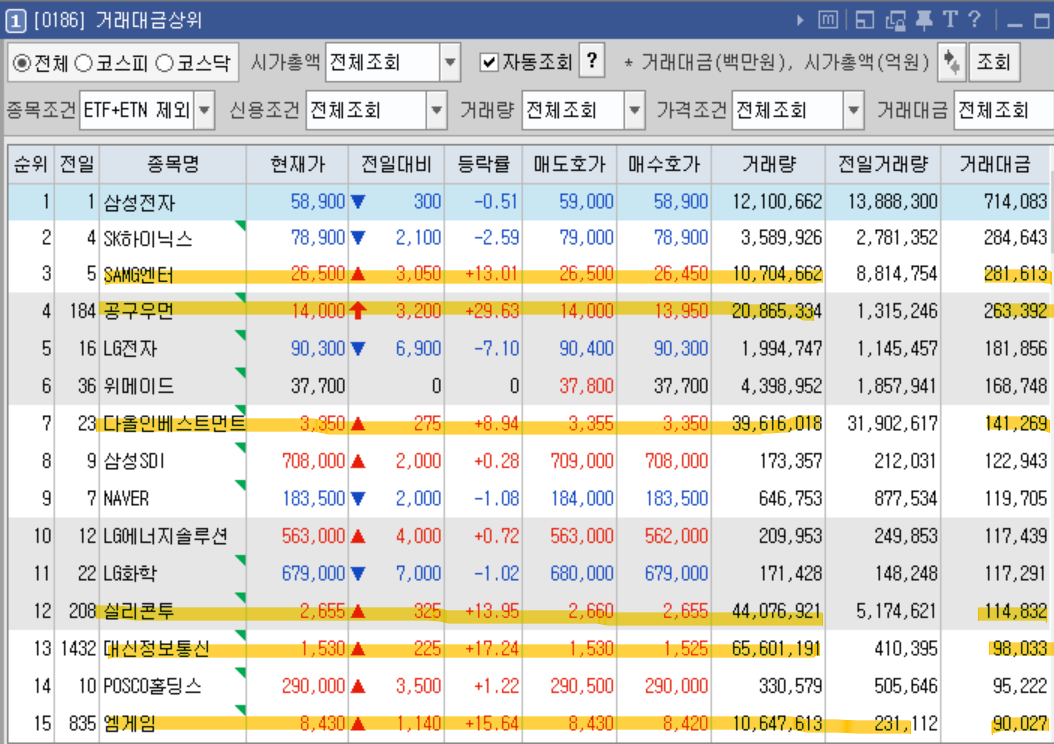The image size is (1054, 744).
Task: Click LG화학 bid price 679,000
Action: pyautogui.click(x=676, y=574)
